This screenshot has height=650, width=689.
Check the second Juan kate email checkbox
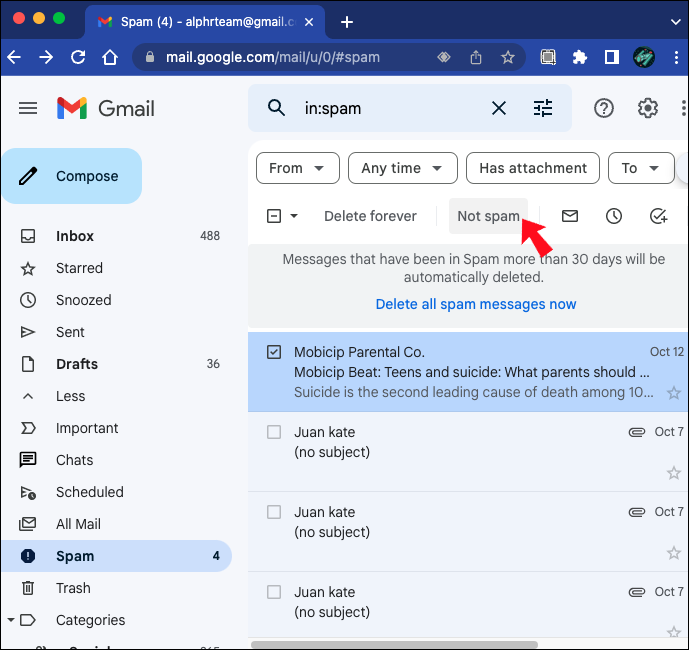(x=274, y=512)
